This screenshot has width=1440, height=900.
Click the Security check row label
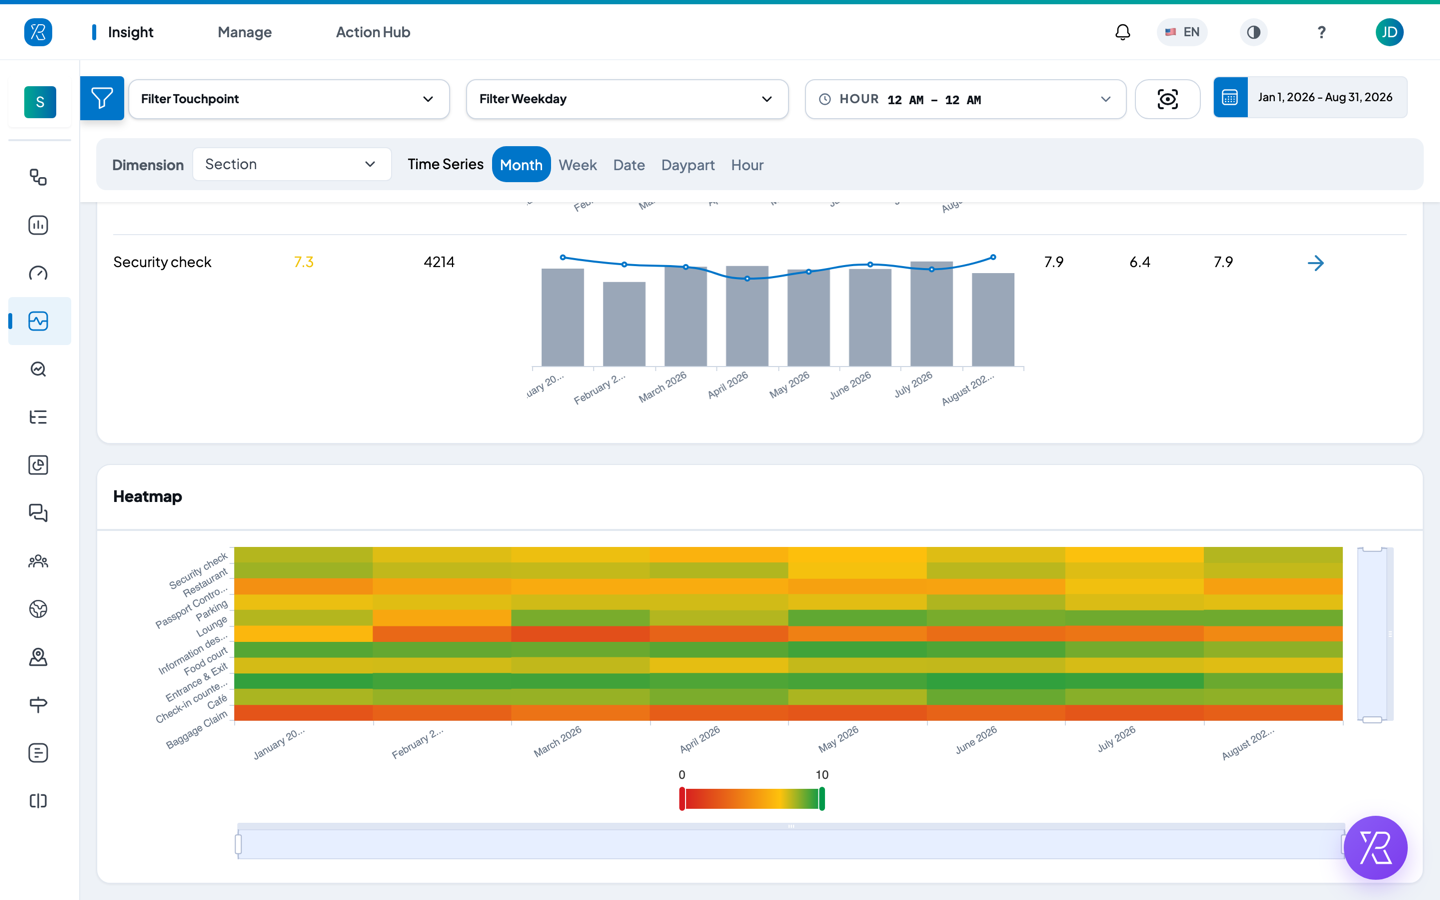162,262
